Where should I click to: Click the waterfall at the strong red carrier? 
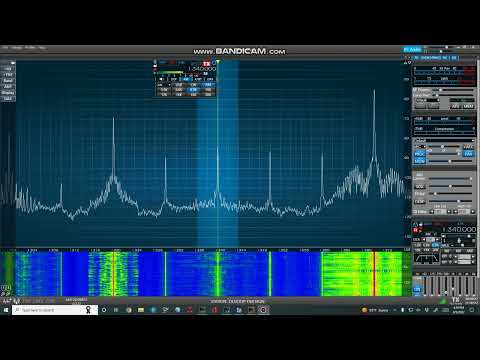click(374, 273)
